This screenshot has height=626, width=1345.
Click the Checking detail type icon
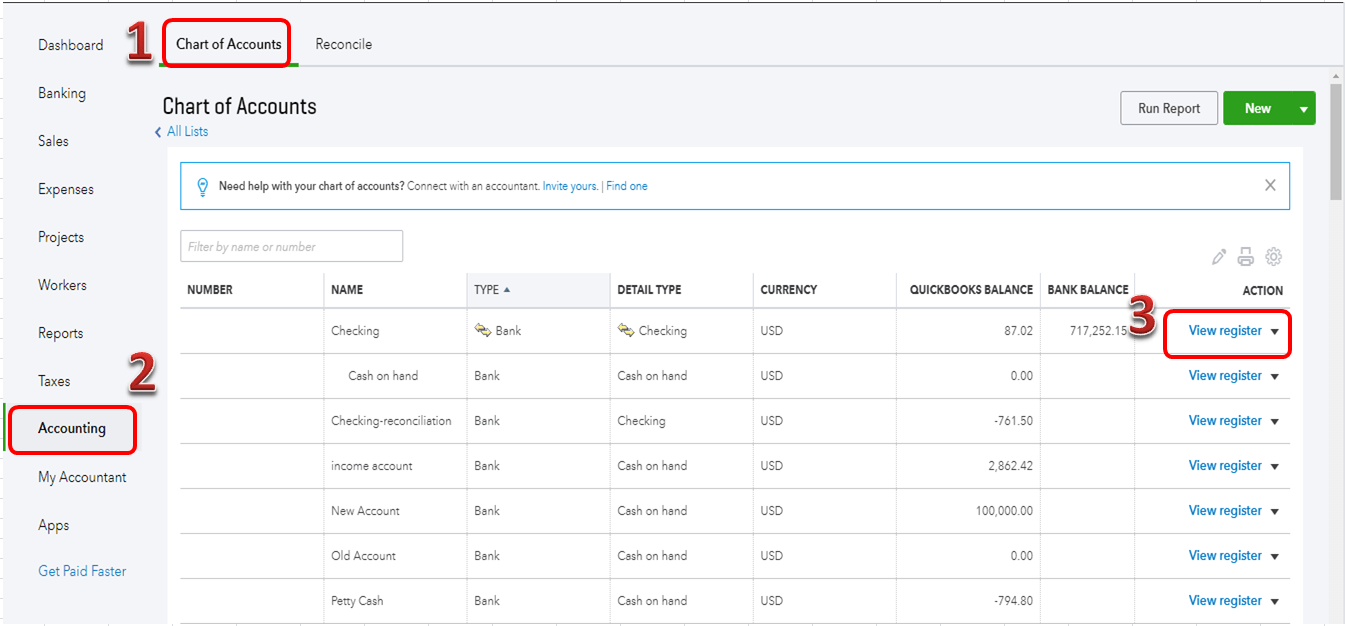point(626,331)
